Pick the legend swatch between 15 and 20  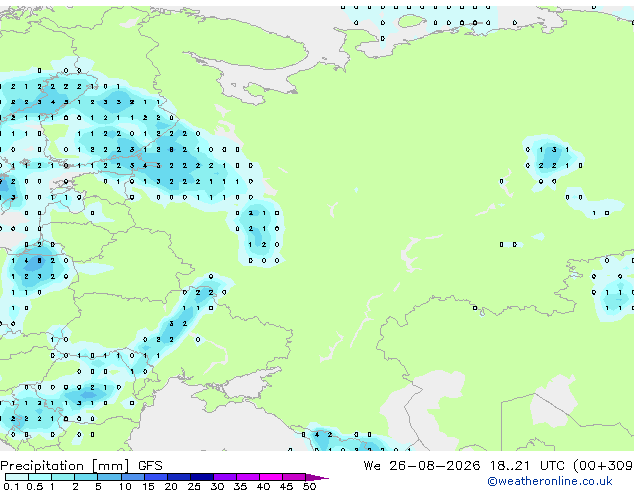coord(156,477)
